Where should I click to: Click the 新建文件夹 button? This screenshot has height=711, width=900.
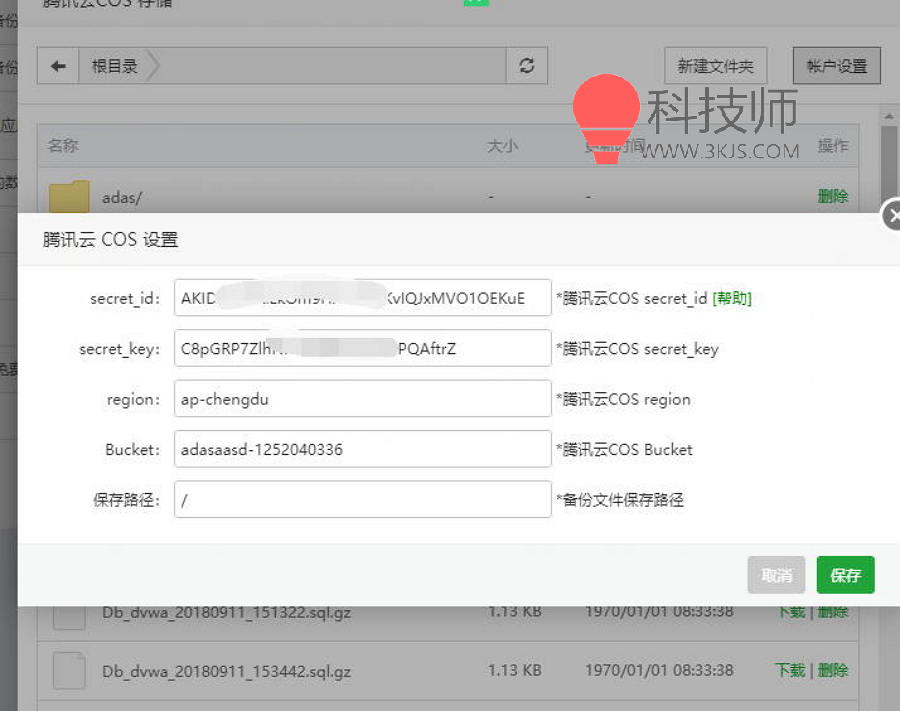pos(716,66)
